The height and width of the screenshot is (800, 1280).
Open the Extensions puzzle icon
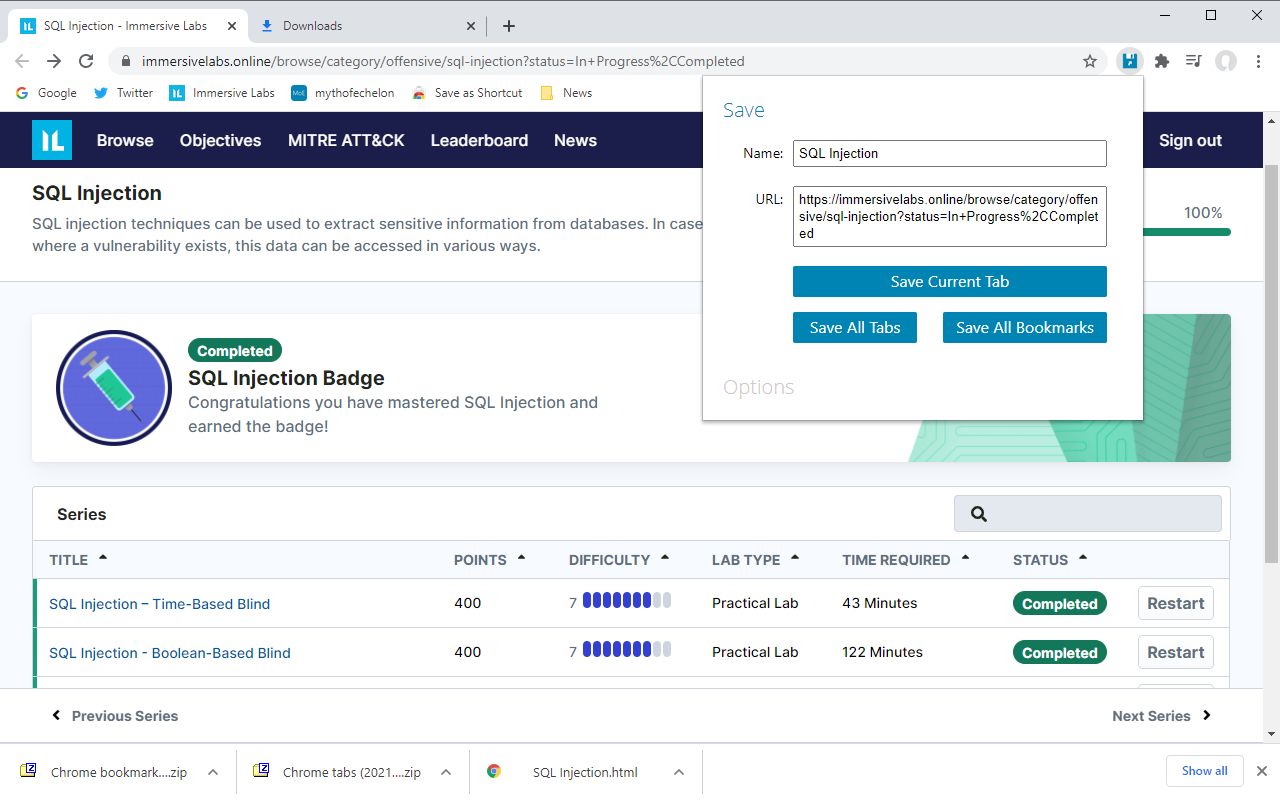[1161, 61]
